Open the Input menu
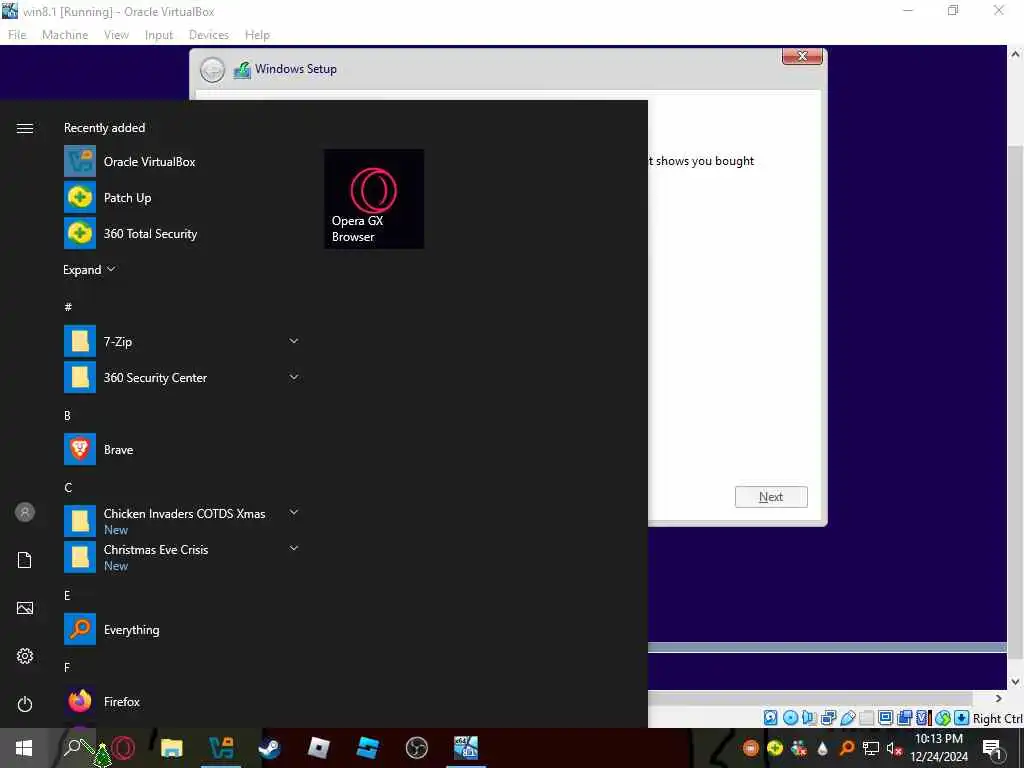Screen dimensions: 1024x768 (x=159, y=35)
